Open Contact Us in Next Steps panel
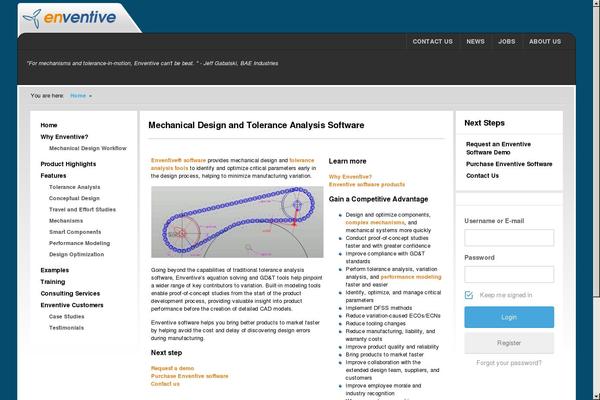Screen dimensions: 600x400 [x=482, y=176]
